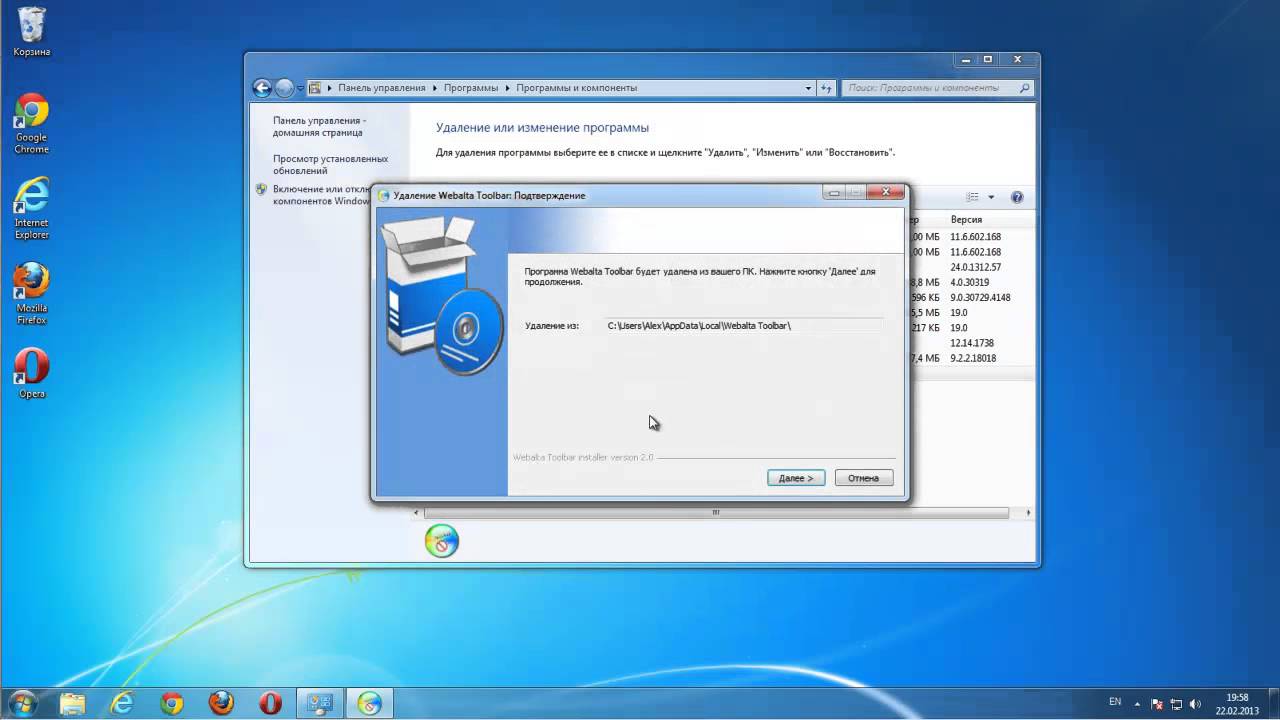Click horizontal scrollbar in programs list
The height and width of the screenshot is (720, 1280).
(715, 513)
